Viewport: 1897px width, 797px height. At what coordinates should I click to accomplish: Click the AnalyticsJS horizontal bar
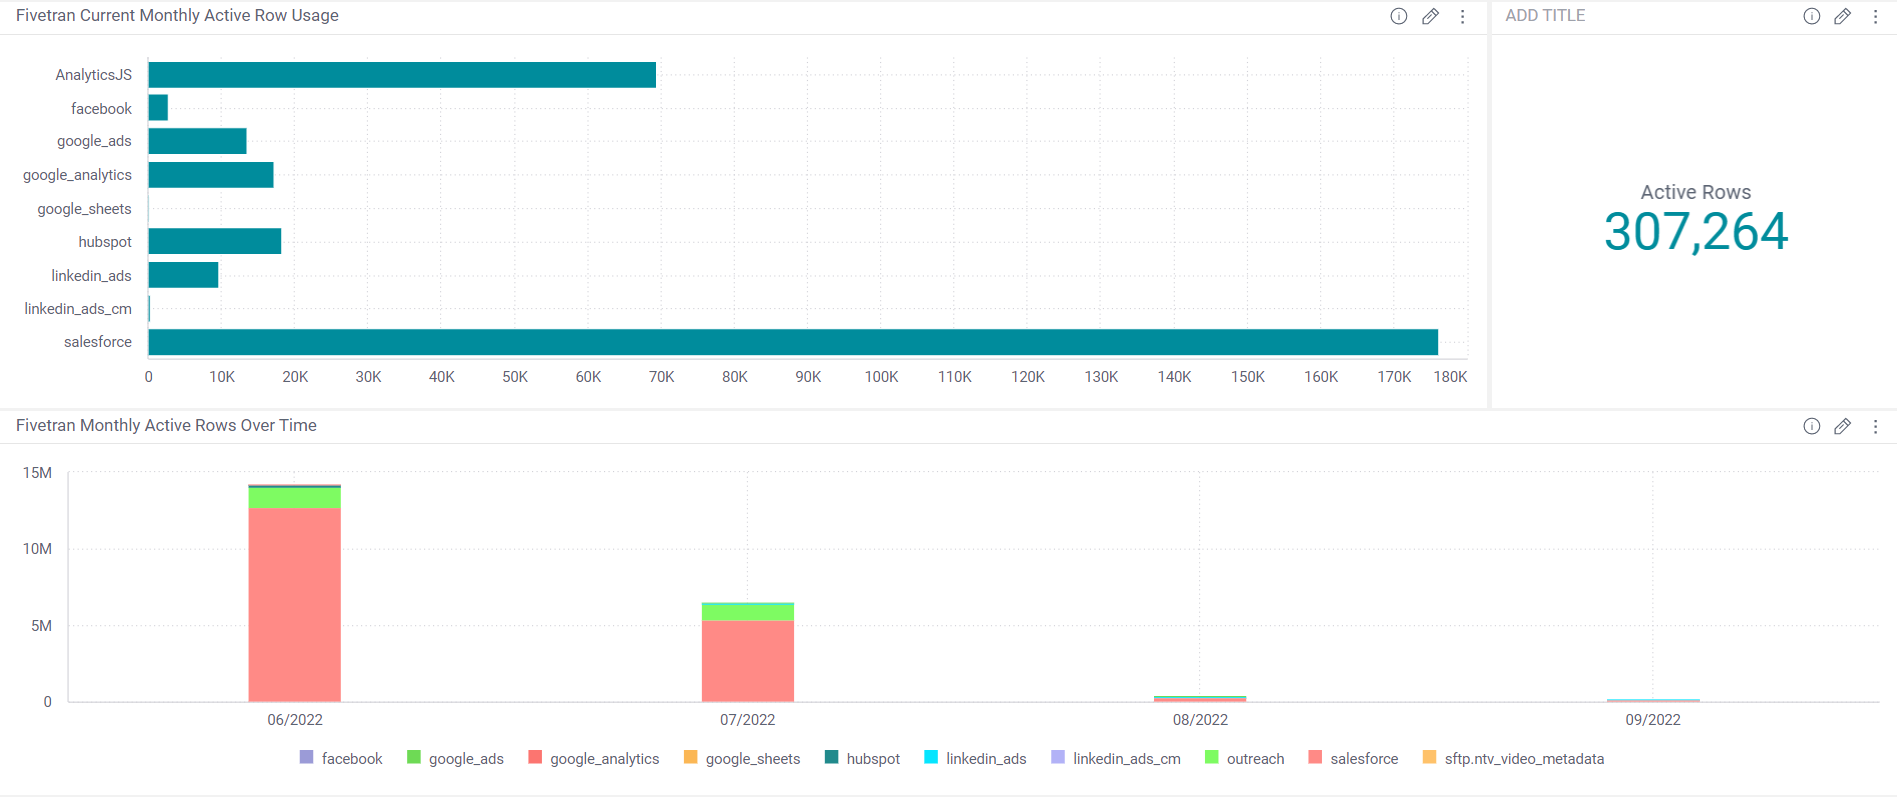tap(402, 75)
